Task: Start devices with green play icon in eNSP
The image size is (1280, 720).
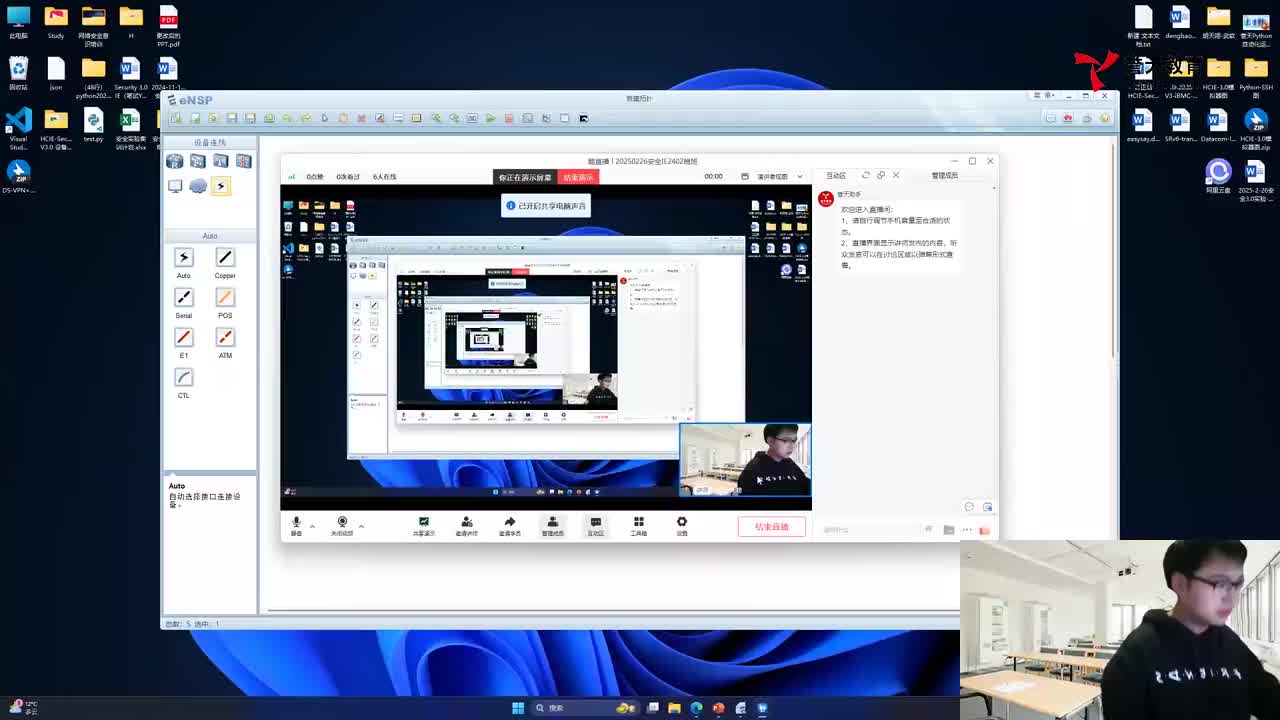Action: [490, 118]
